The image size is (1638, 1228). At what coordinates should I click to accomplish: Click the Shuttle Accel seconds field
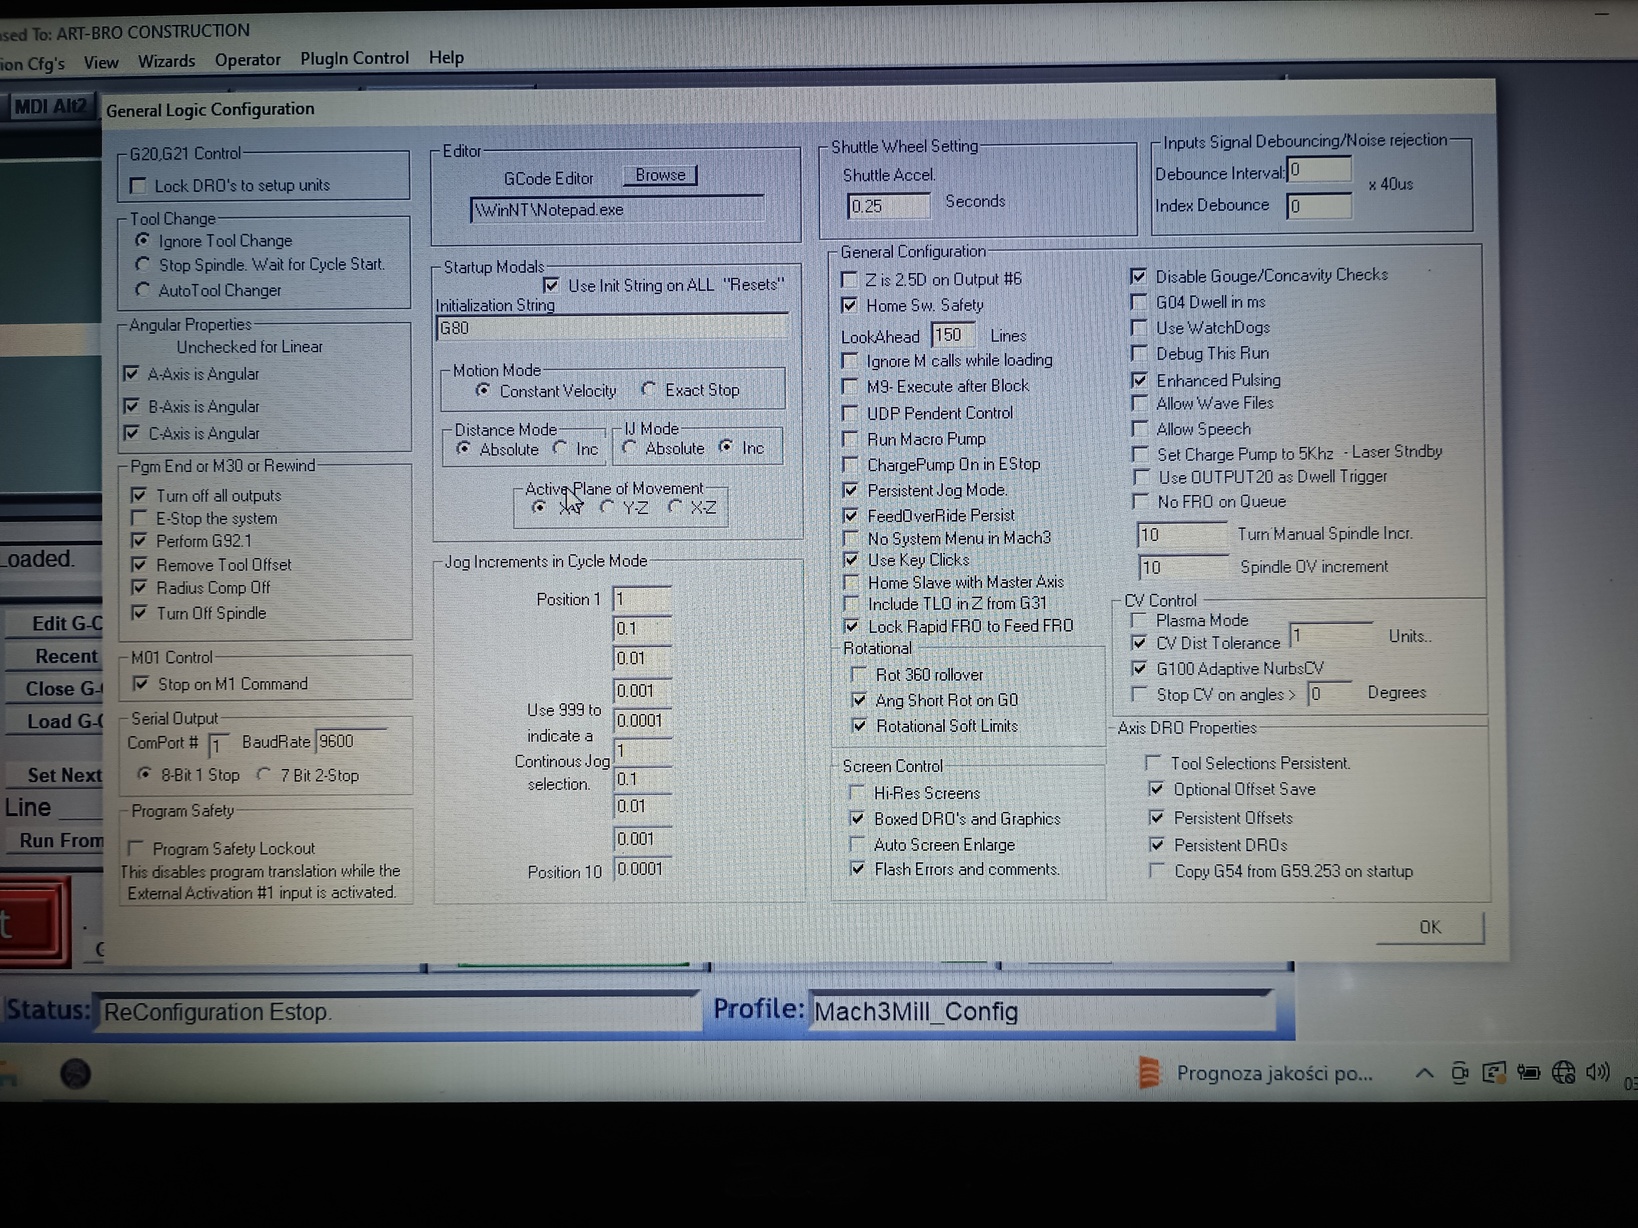tap(888, 205)
